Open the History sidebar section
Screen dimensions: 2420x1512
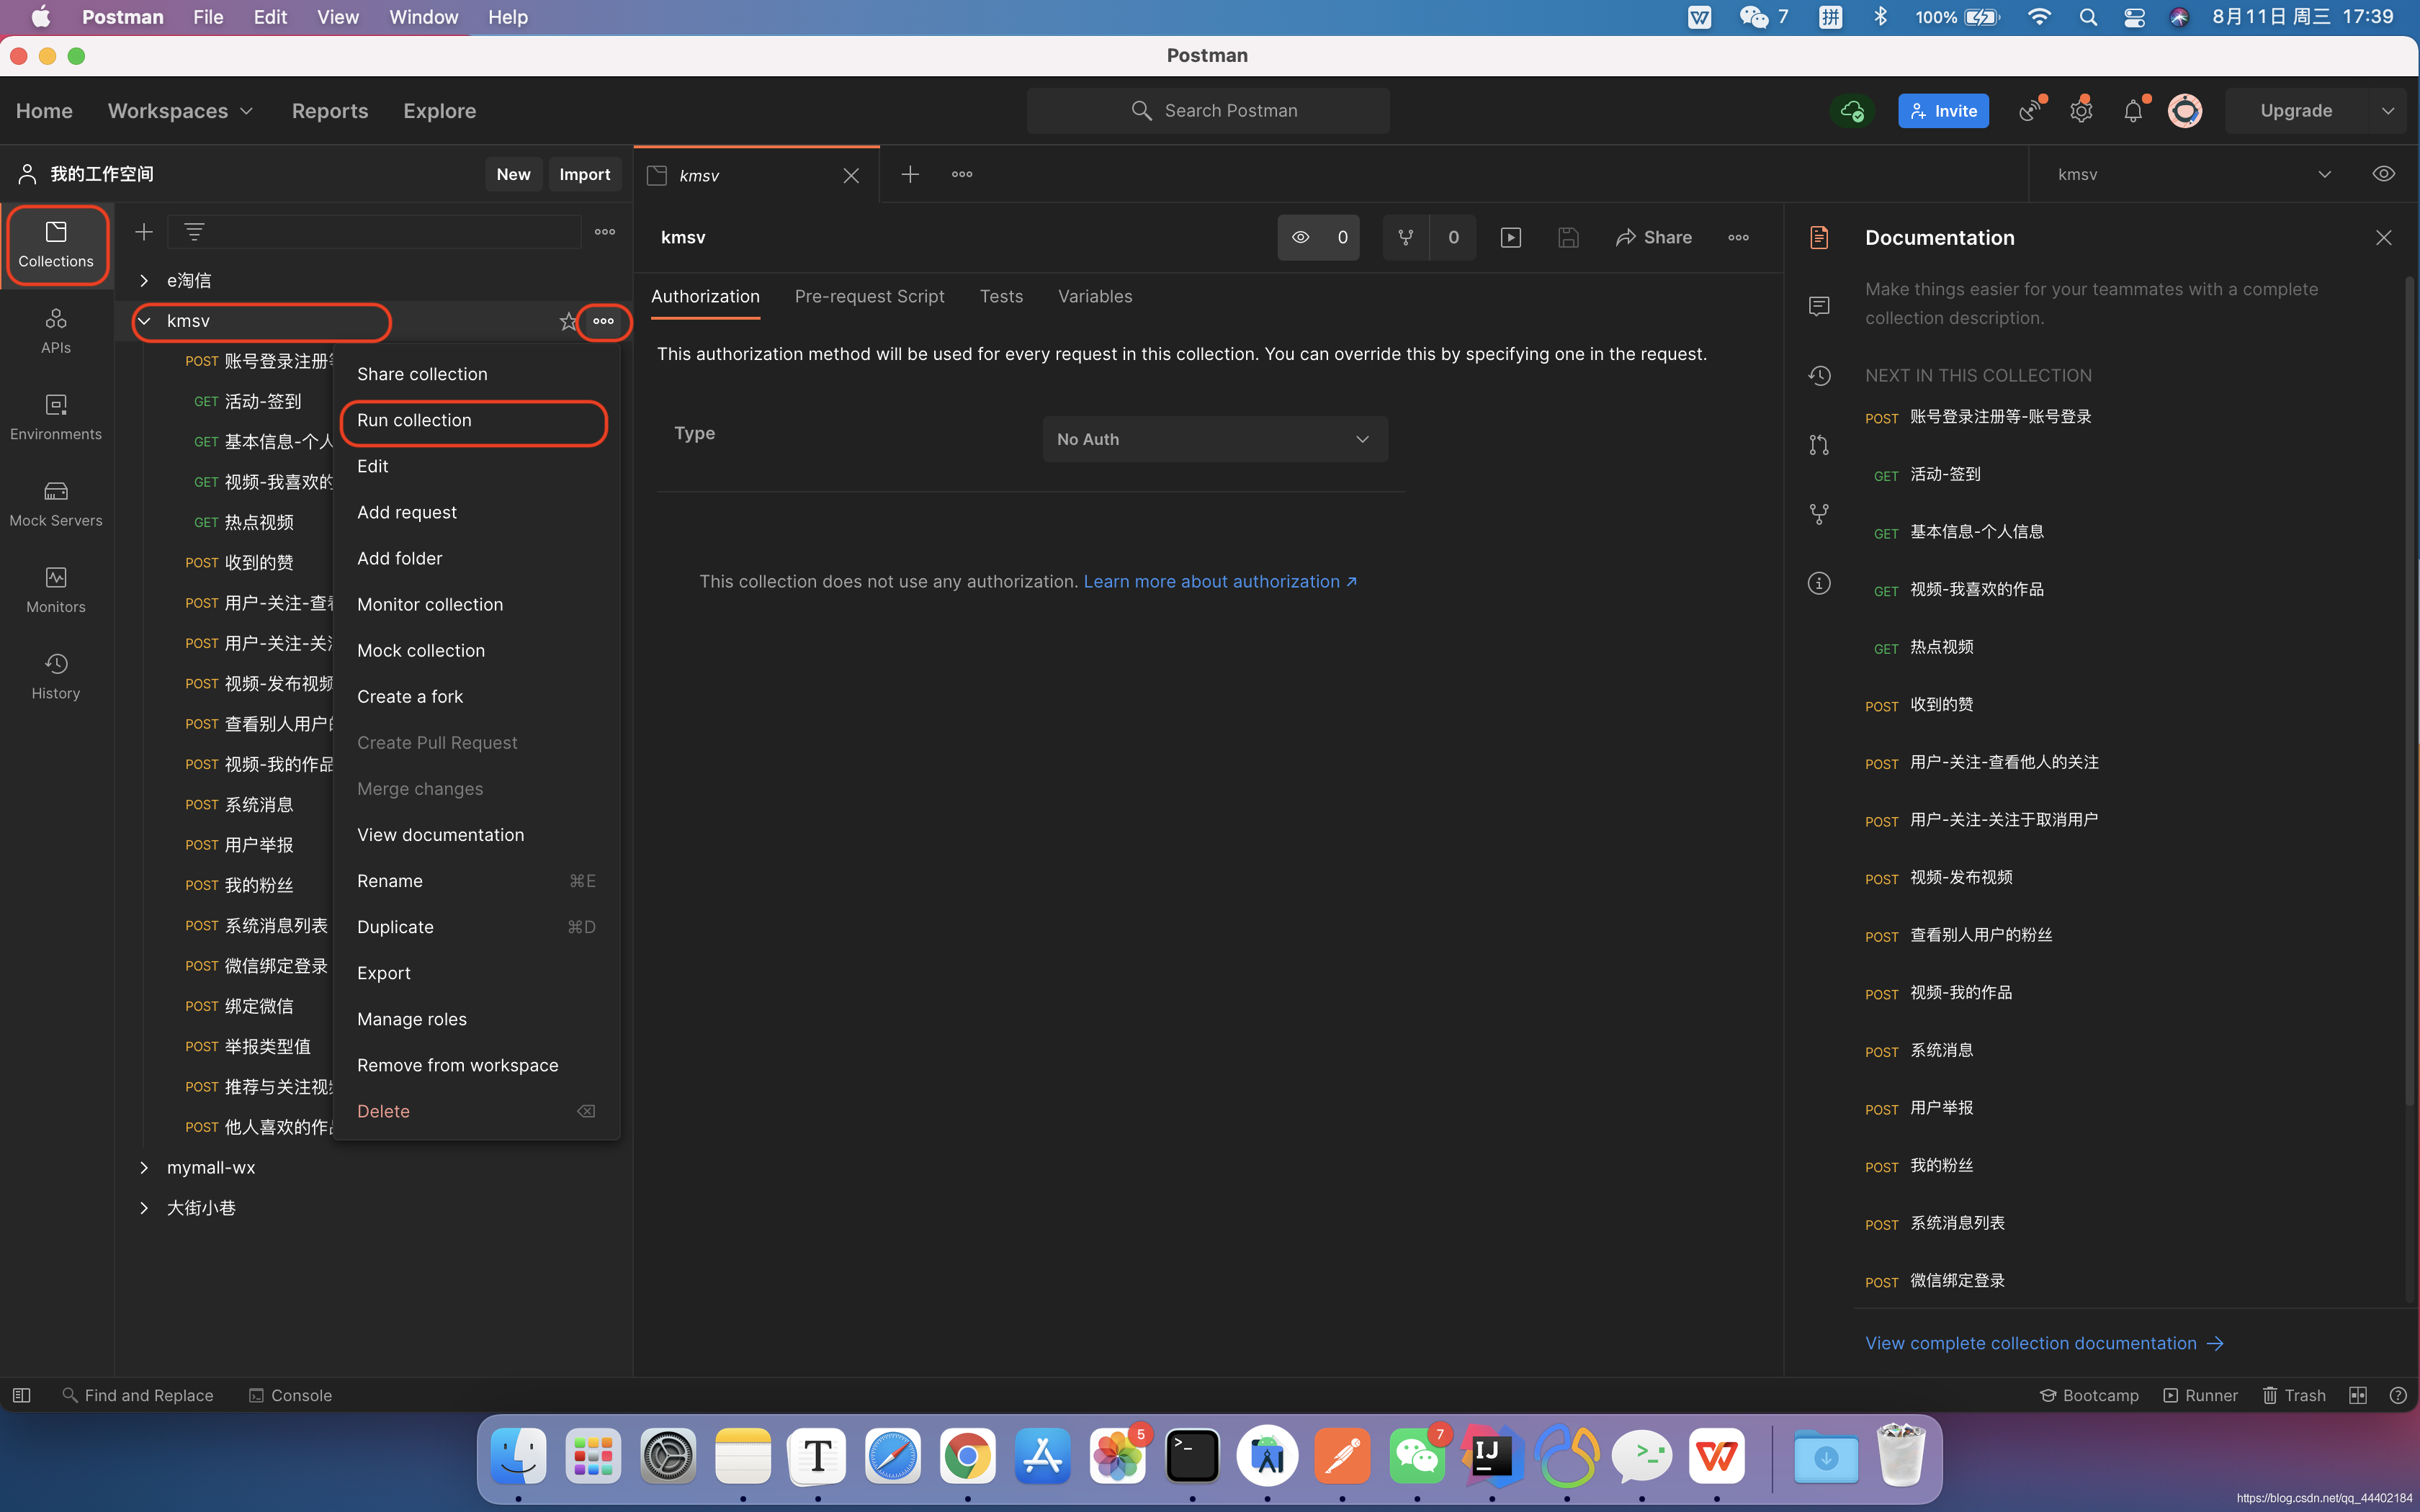pos(56,676)
